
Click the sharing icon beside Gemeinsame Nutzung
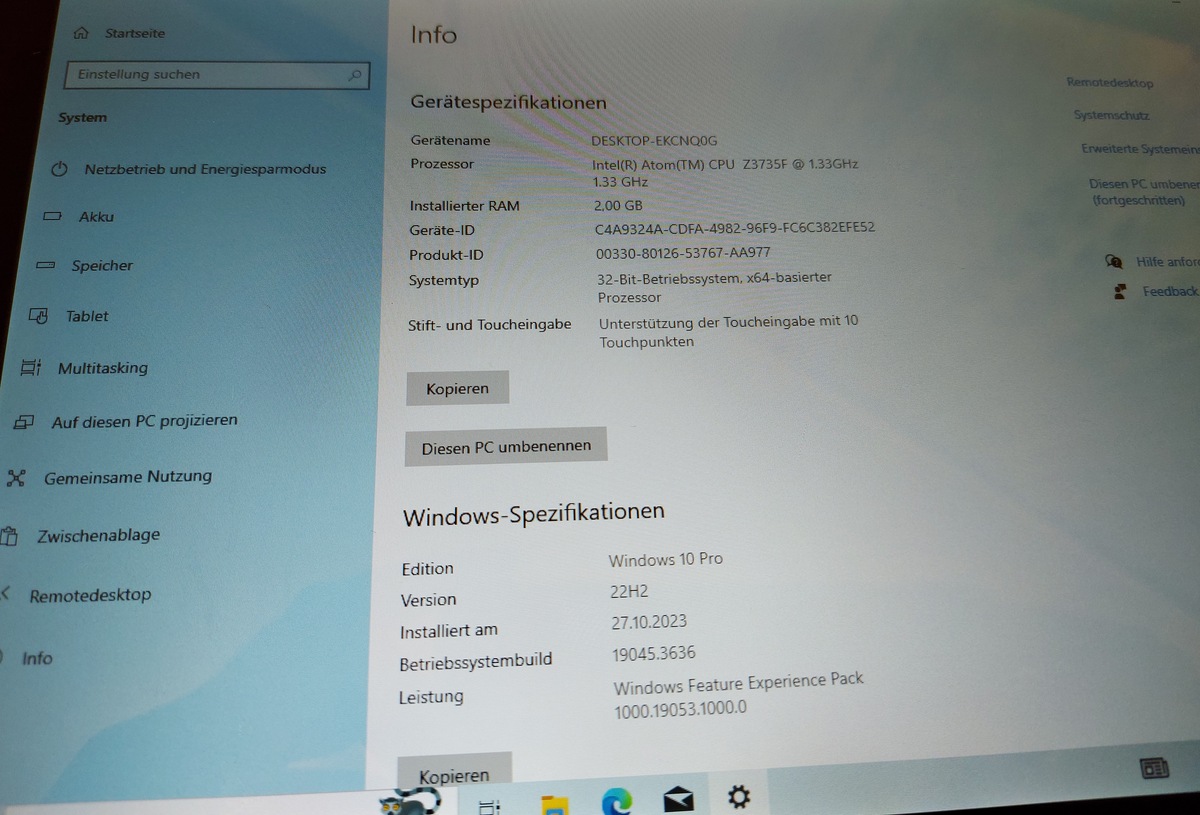click(16, 477)
